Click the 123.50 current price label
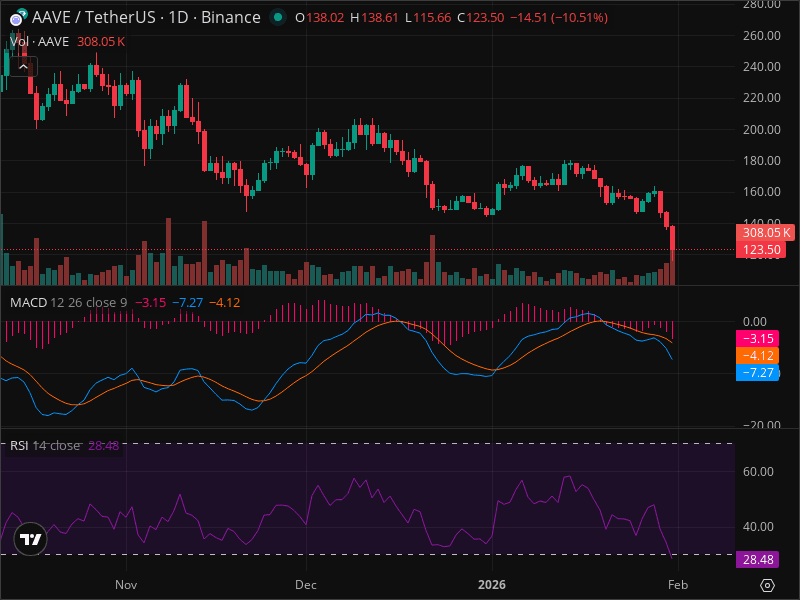Screen dimensions: 800x600 click(x=761, y=250)
